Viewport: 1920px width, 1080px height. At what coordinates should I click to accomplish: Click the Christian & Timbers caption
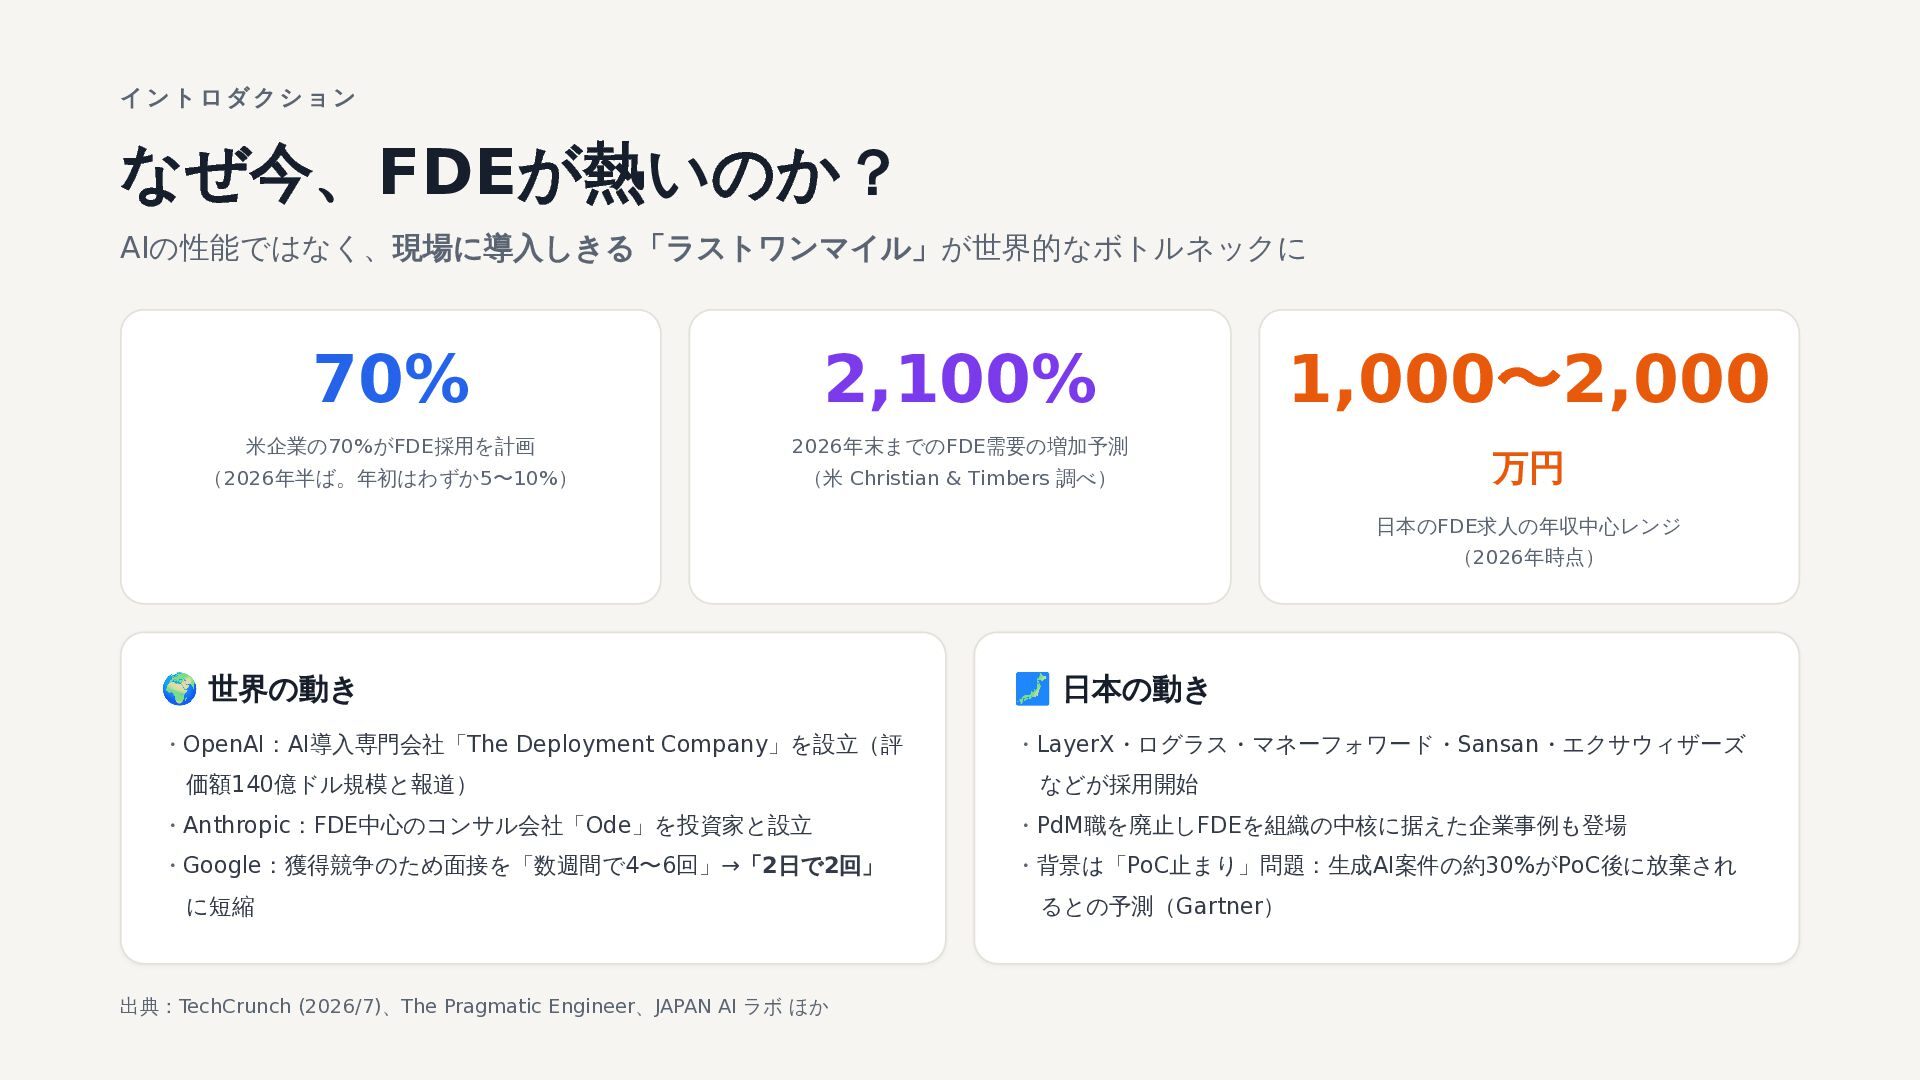960,478
